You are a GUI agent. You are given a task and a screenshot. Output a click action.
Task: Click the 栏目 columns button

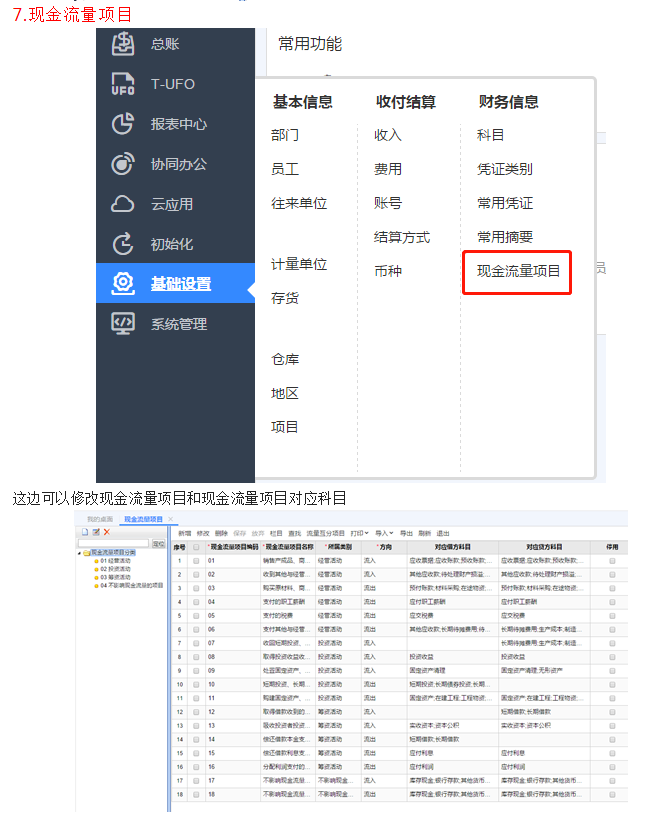tap(276, 533)
